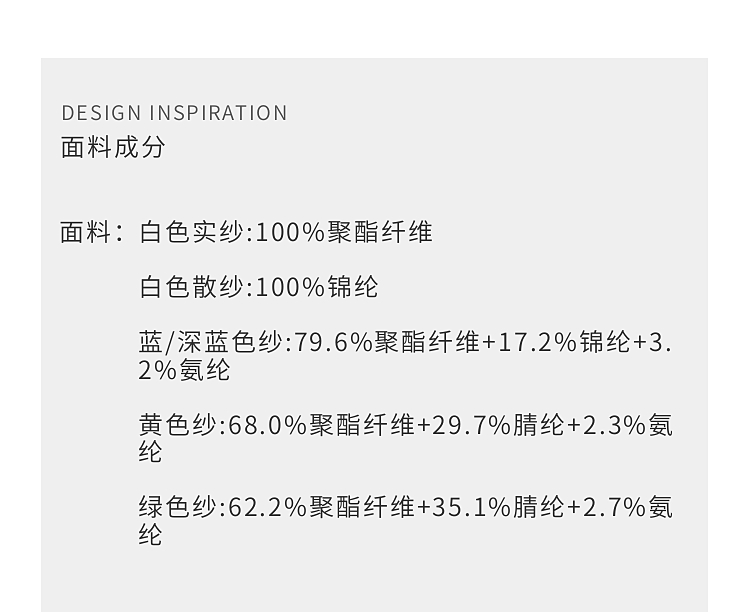Viewport: 750px width, 612px height.
Task: Click the 白色实纱 text
Action: pos(191,233)
